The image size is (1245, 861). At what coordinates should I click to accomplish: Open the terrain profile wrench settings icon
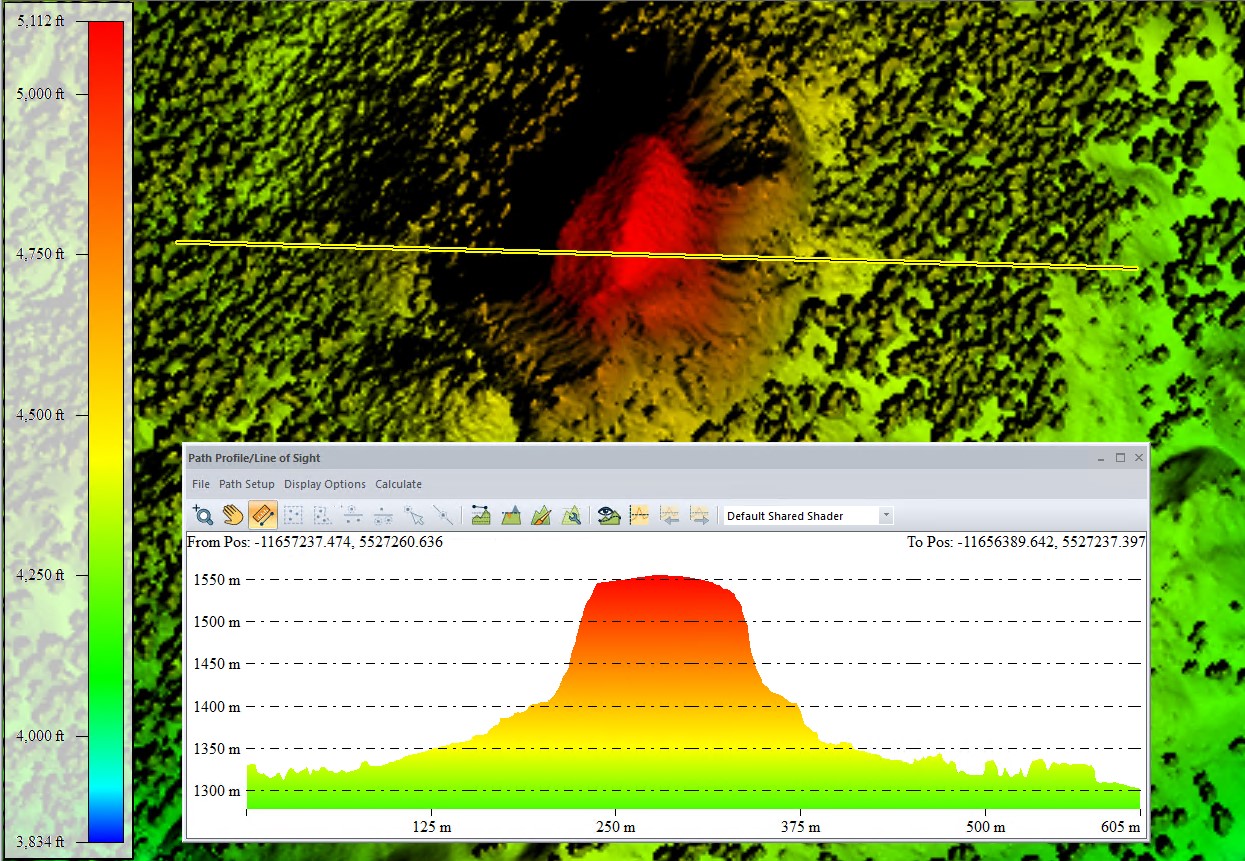point(571,516)
